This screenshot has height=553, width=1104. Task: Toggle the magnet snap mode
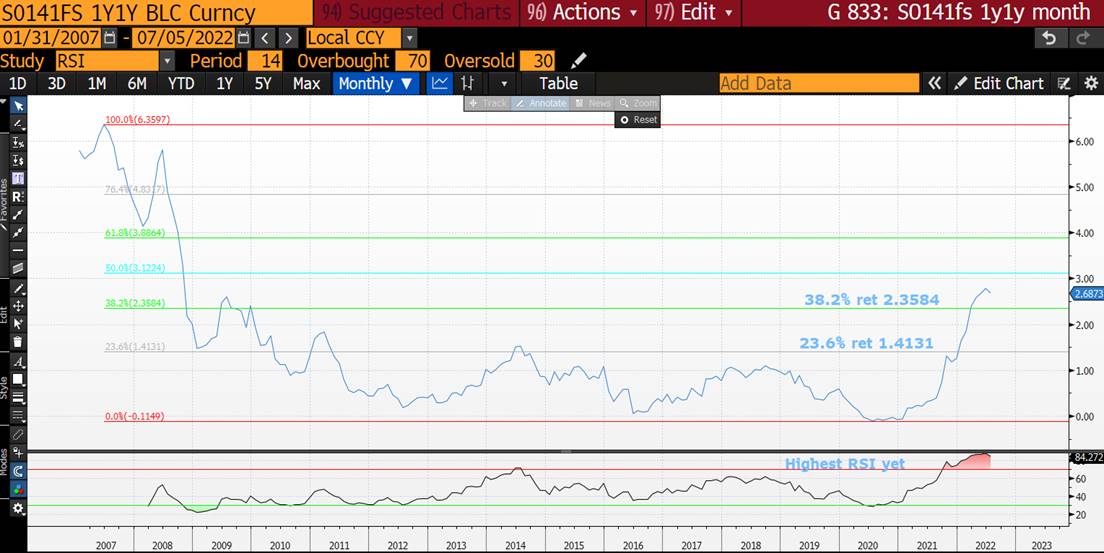click(18, 471)
